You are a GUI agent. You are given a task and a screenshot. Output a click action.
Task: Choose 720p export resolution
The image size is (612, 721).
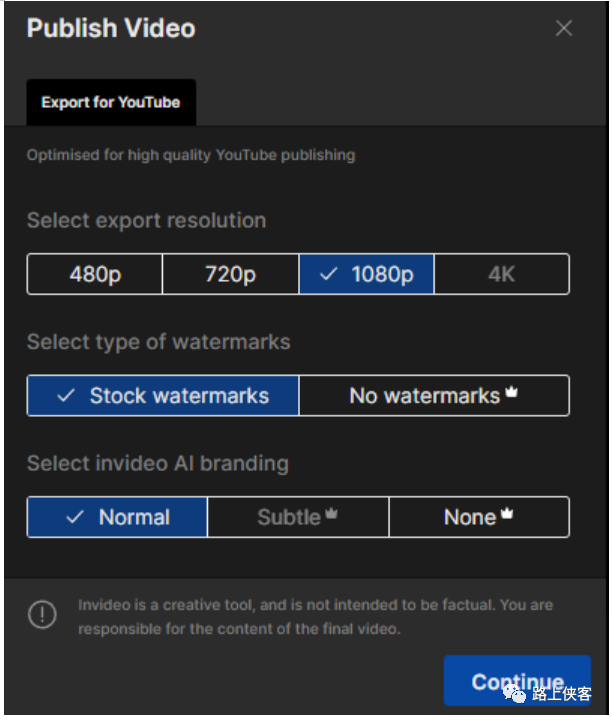[x=231, y=275]
